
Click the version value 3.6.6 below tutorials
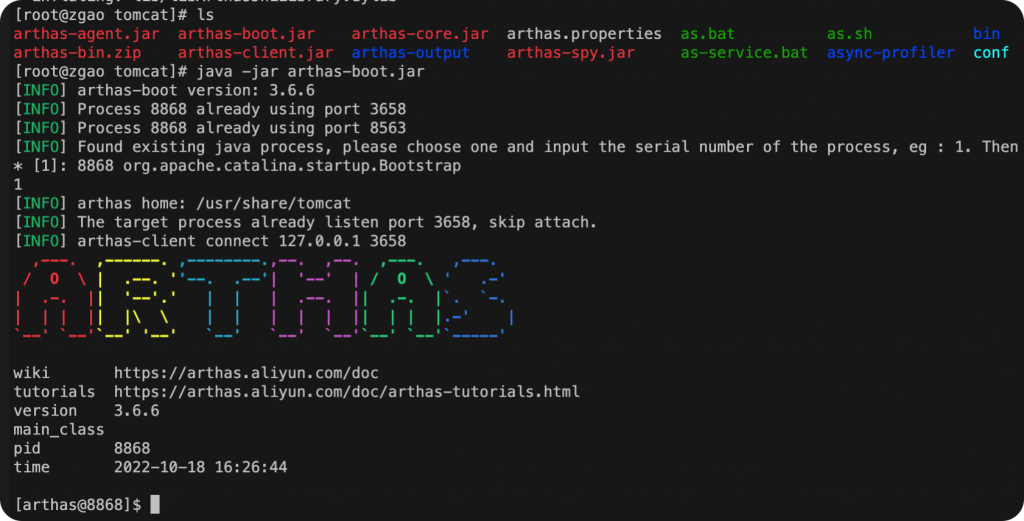136,410
